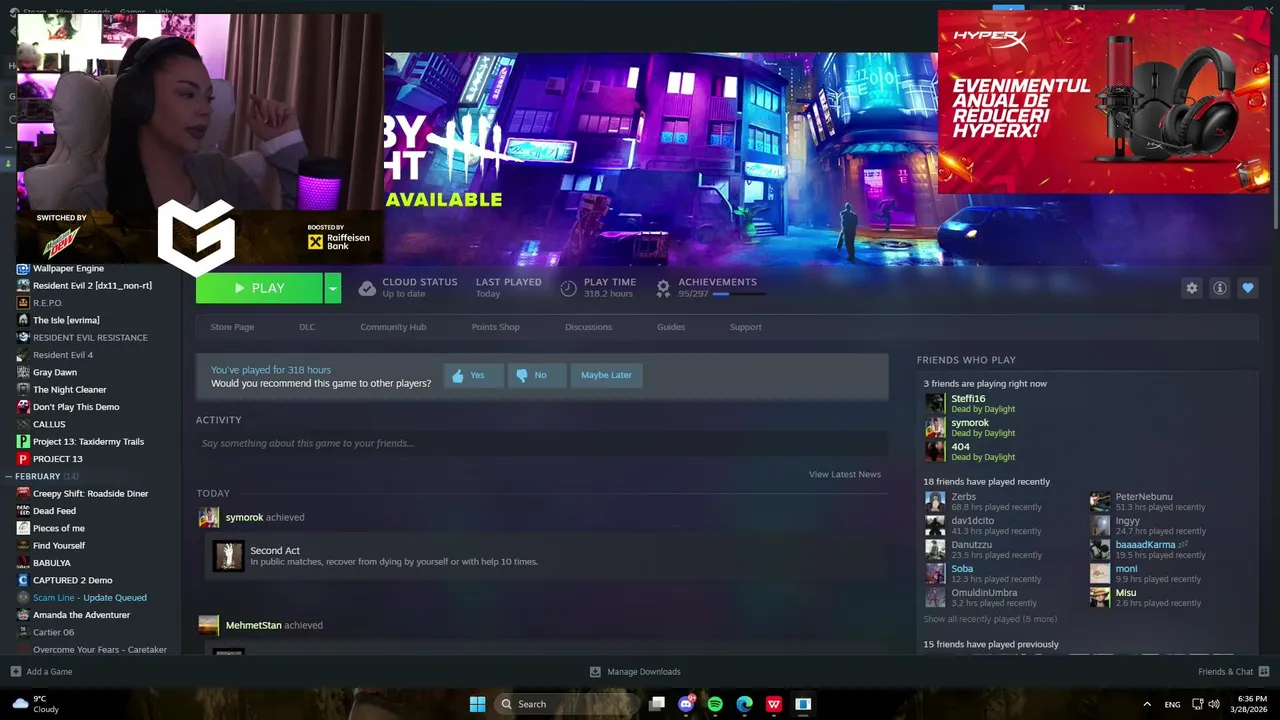
Task: Click the Wallpaper Engine icon in library
Action: [23, 268]
